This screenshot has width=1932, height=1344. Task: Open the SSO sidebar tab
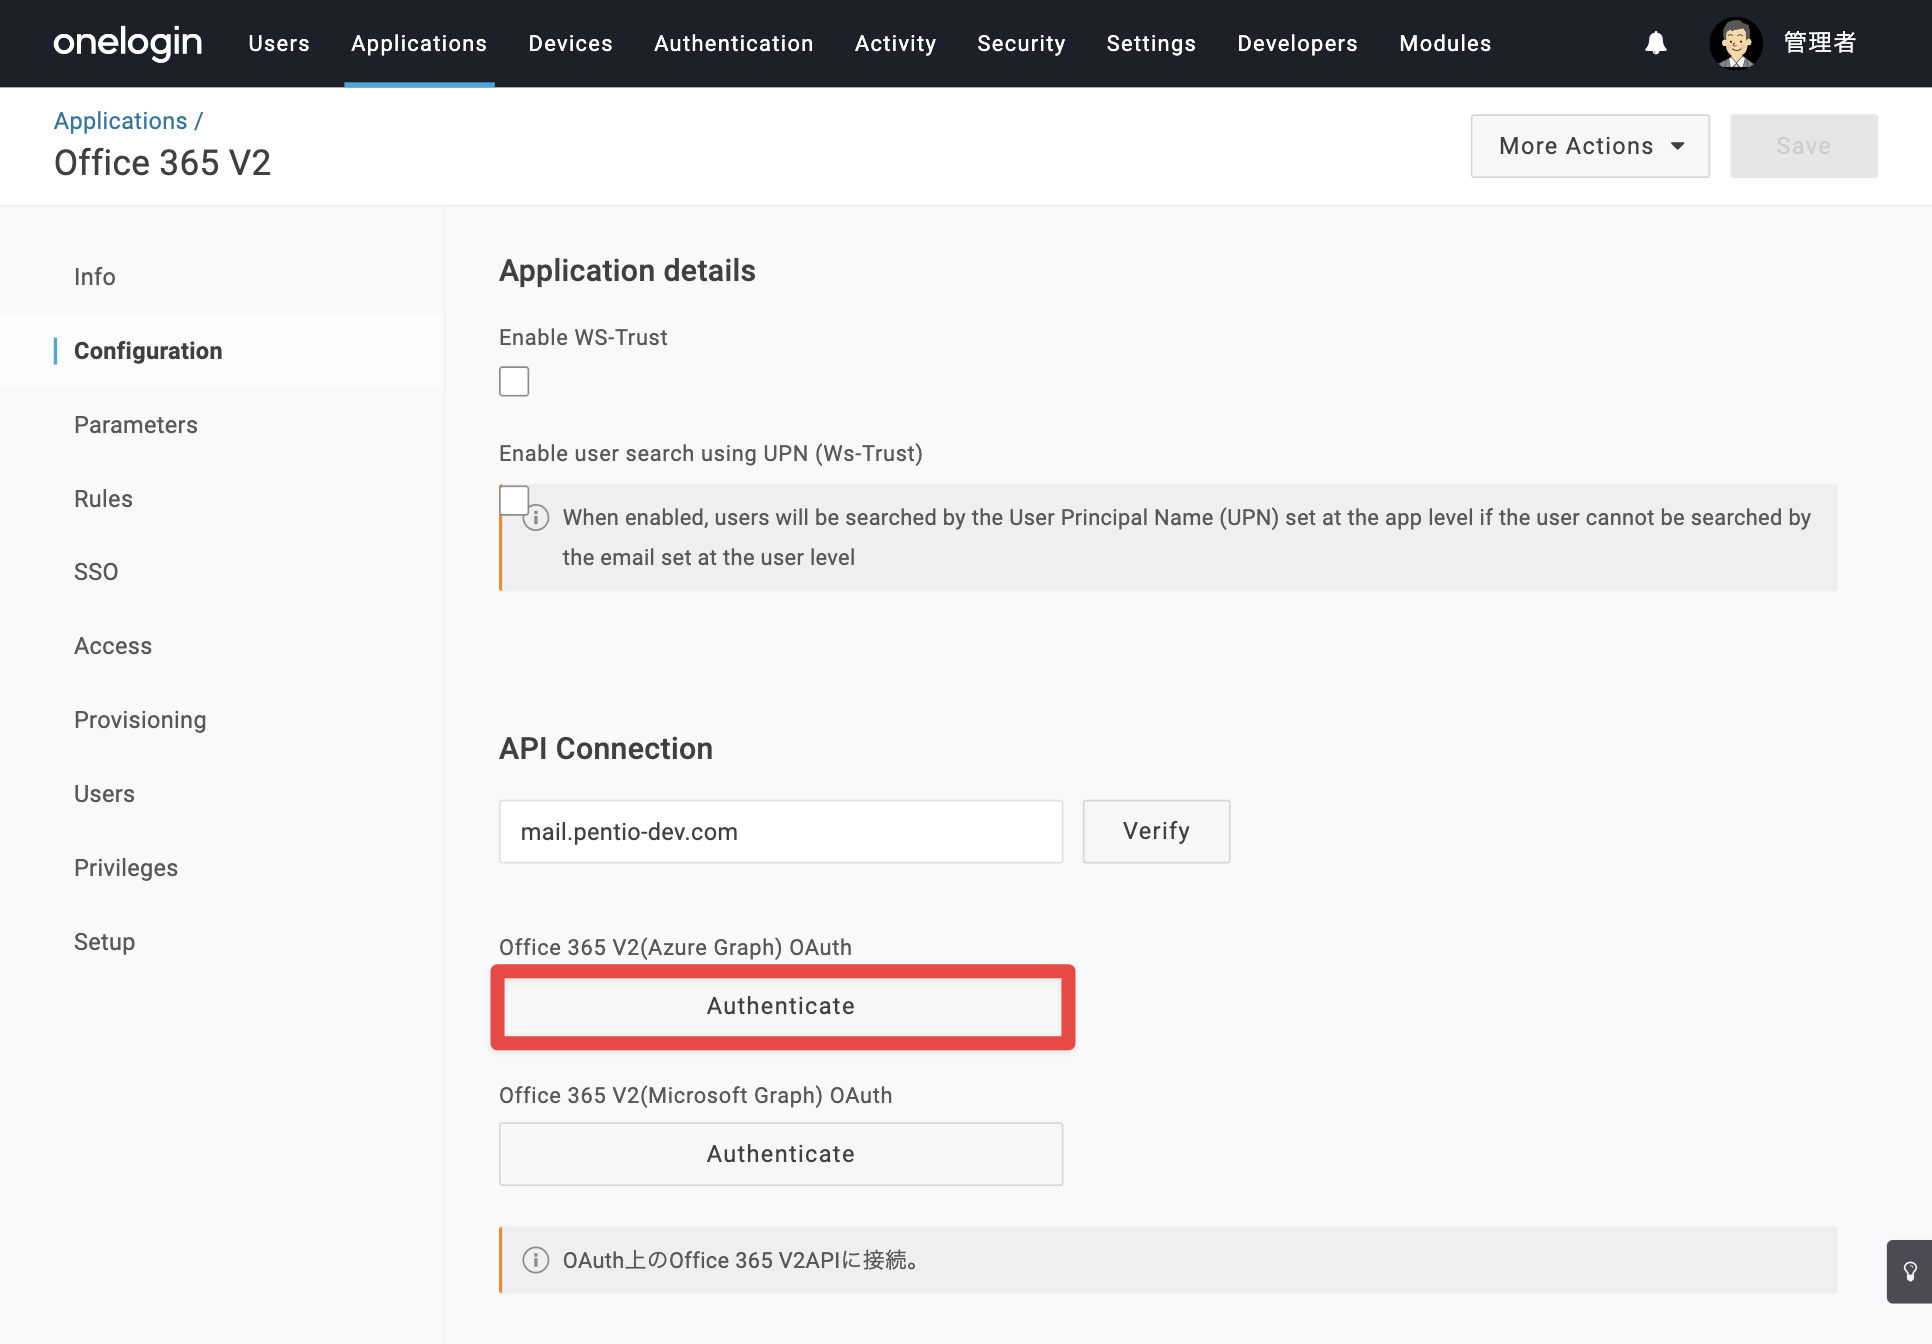[96, 572]
